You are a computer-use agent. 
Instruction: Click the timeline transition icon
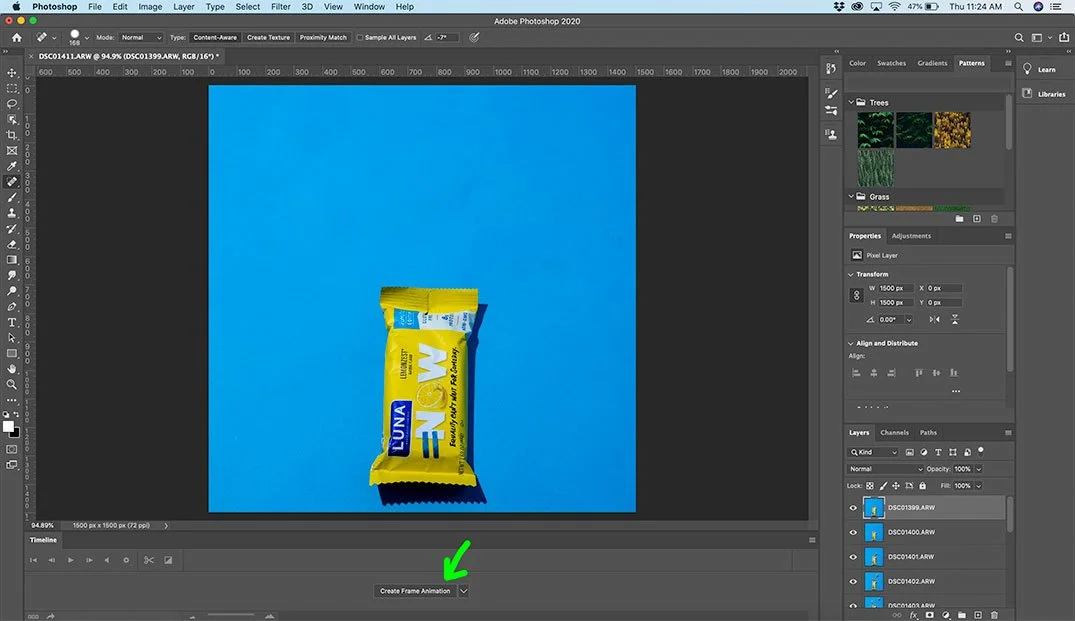(x=168, y=560)
